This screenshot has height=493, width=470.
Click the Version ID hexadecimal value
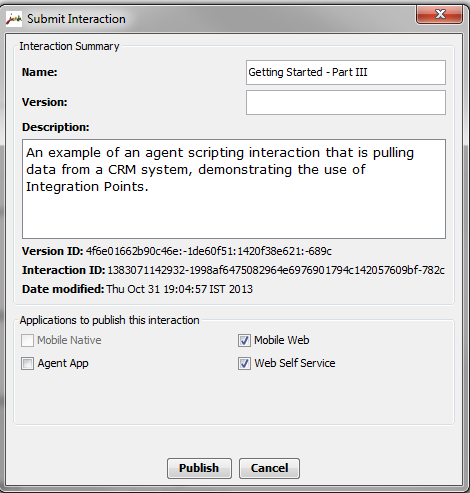(209, 251)
